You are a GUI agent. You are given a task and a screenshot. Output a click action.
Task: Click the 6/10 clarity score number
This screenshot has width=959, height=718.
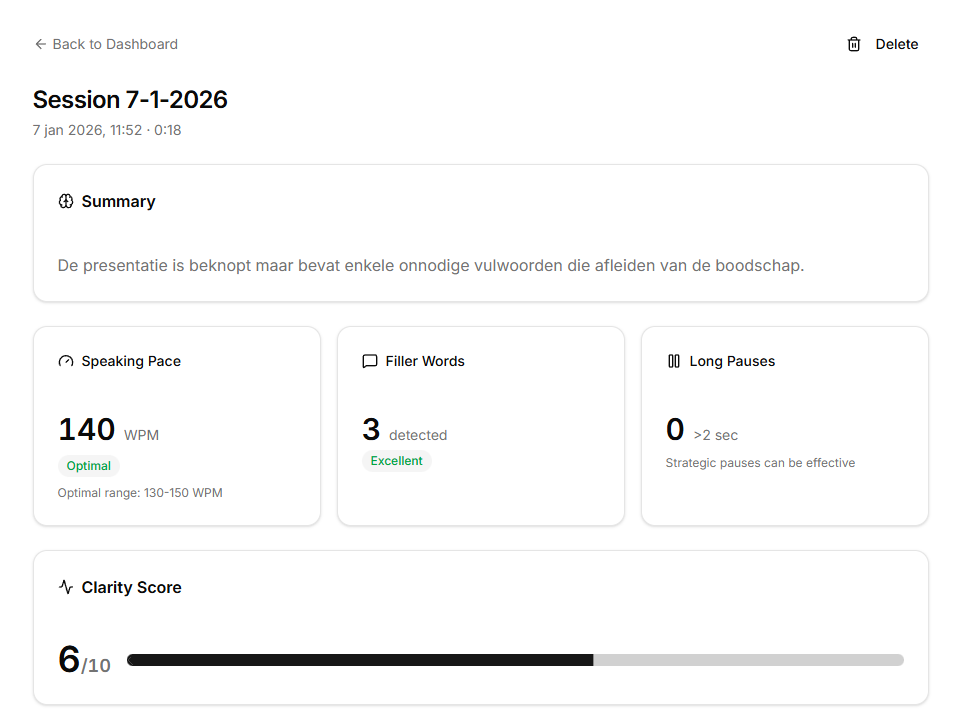tap(70, 660)
